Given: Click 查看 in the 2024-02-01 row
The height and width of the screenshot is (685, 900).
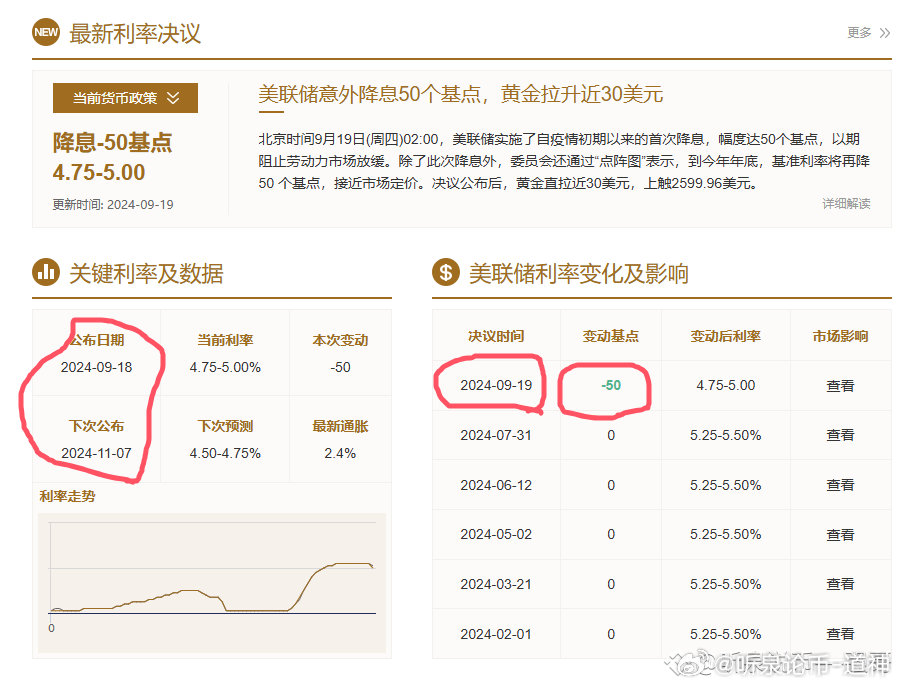Looking at the screenshot, I should pyautogui.click(x=840, y=634).
